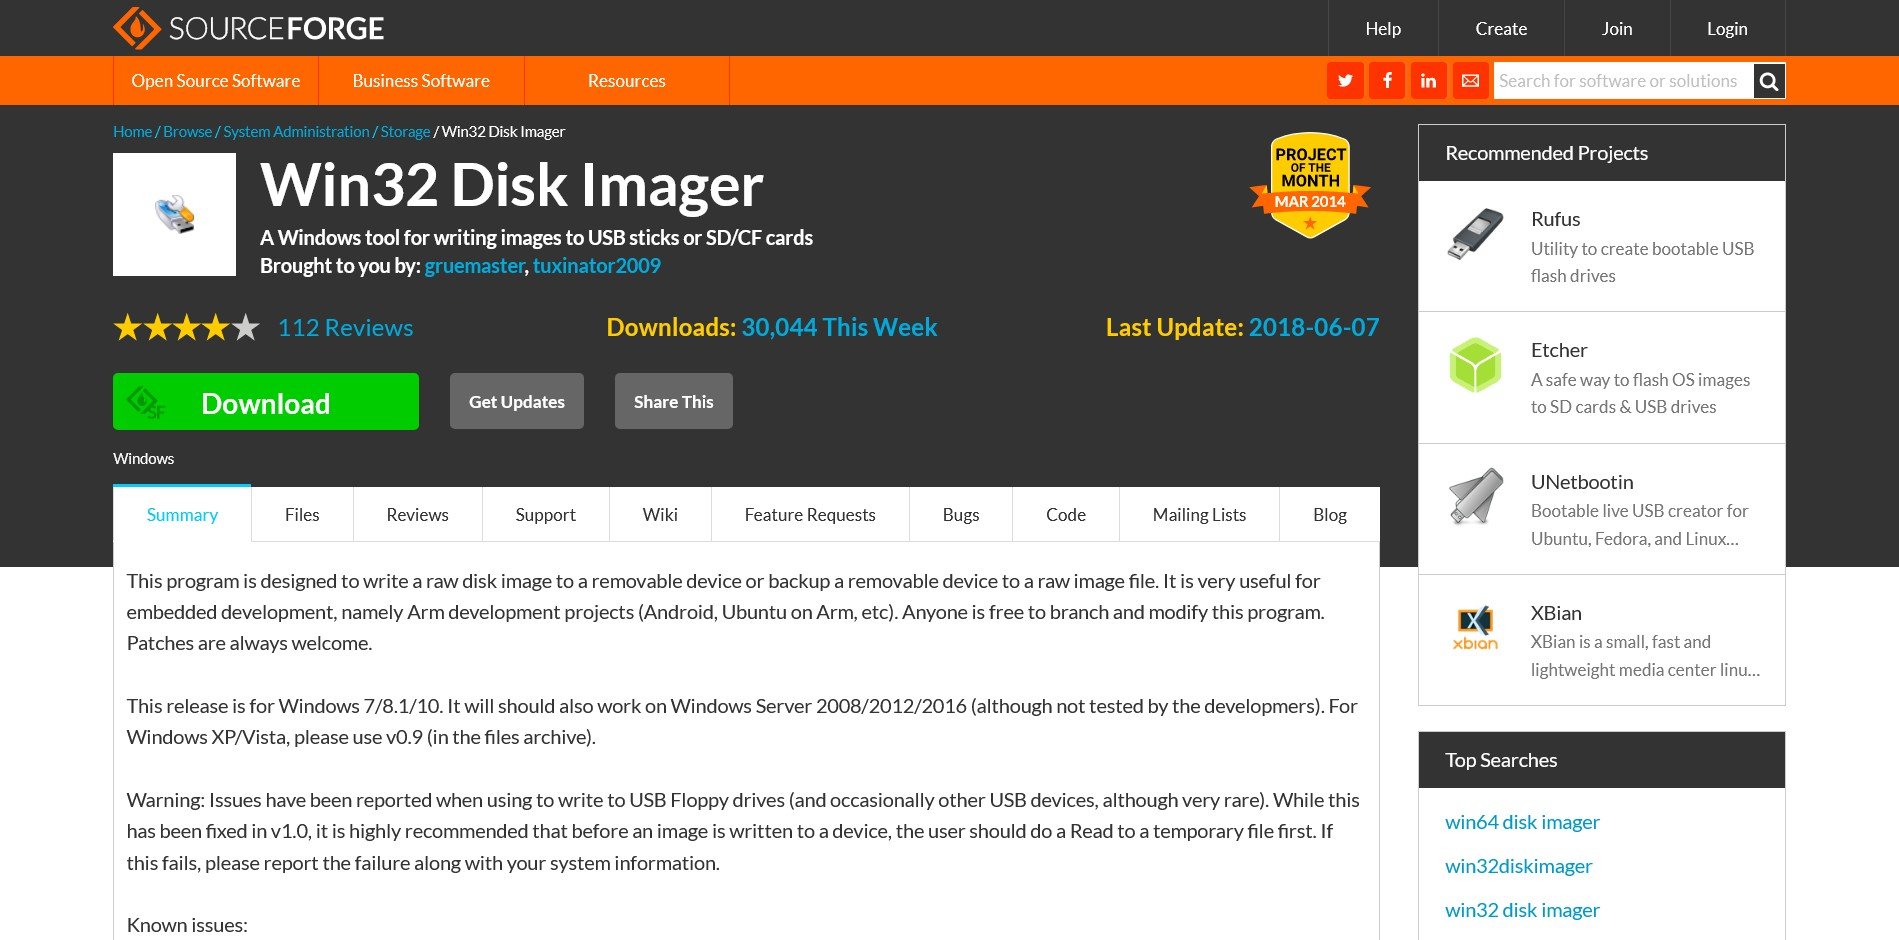Open the Rufus recommended project
Screen dimensions: 1899x940
click(1601, 246)
